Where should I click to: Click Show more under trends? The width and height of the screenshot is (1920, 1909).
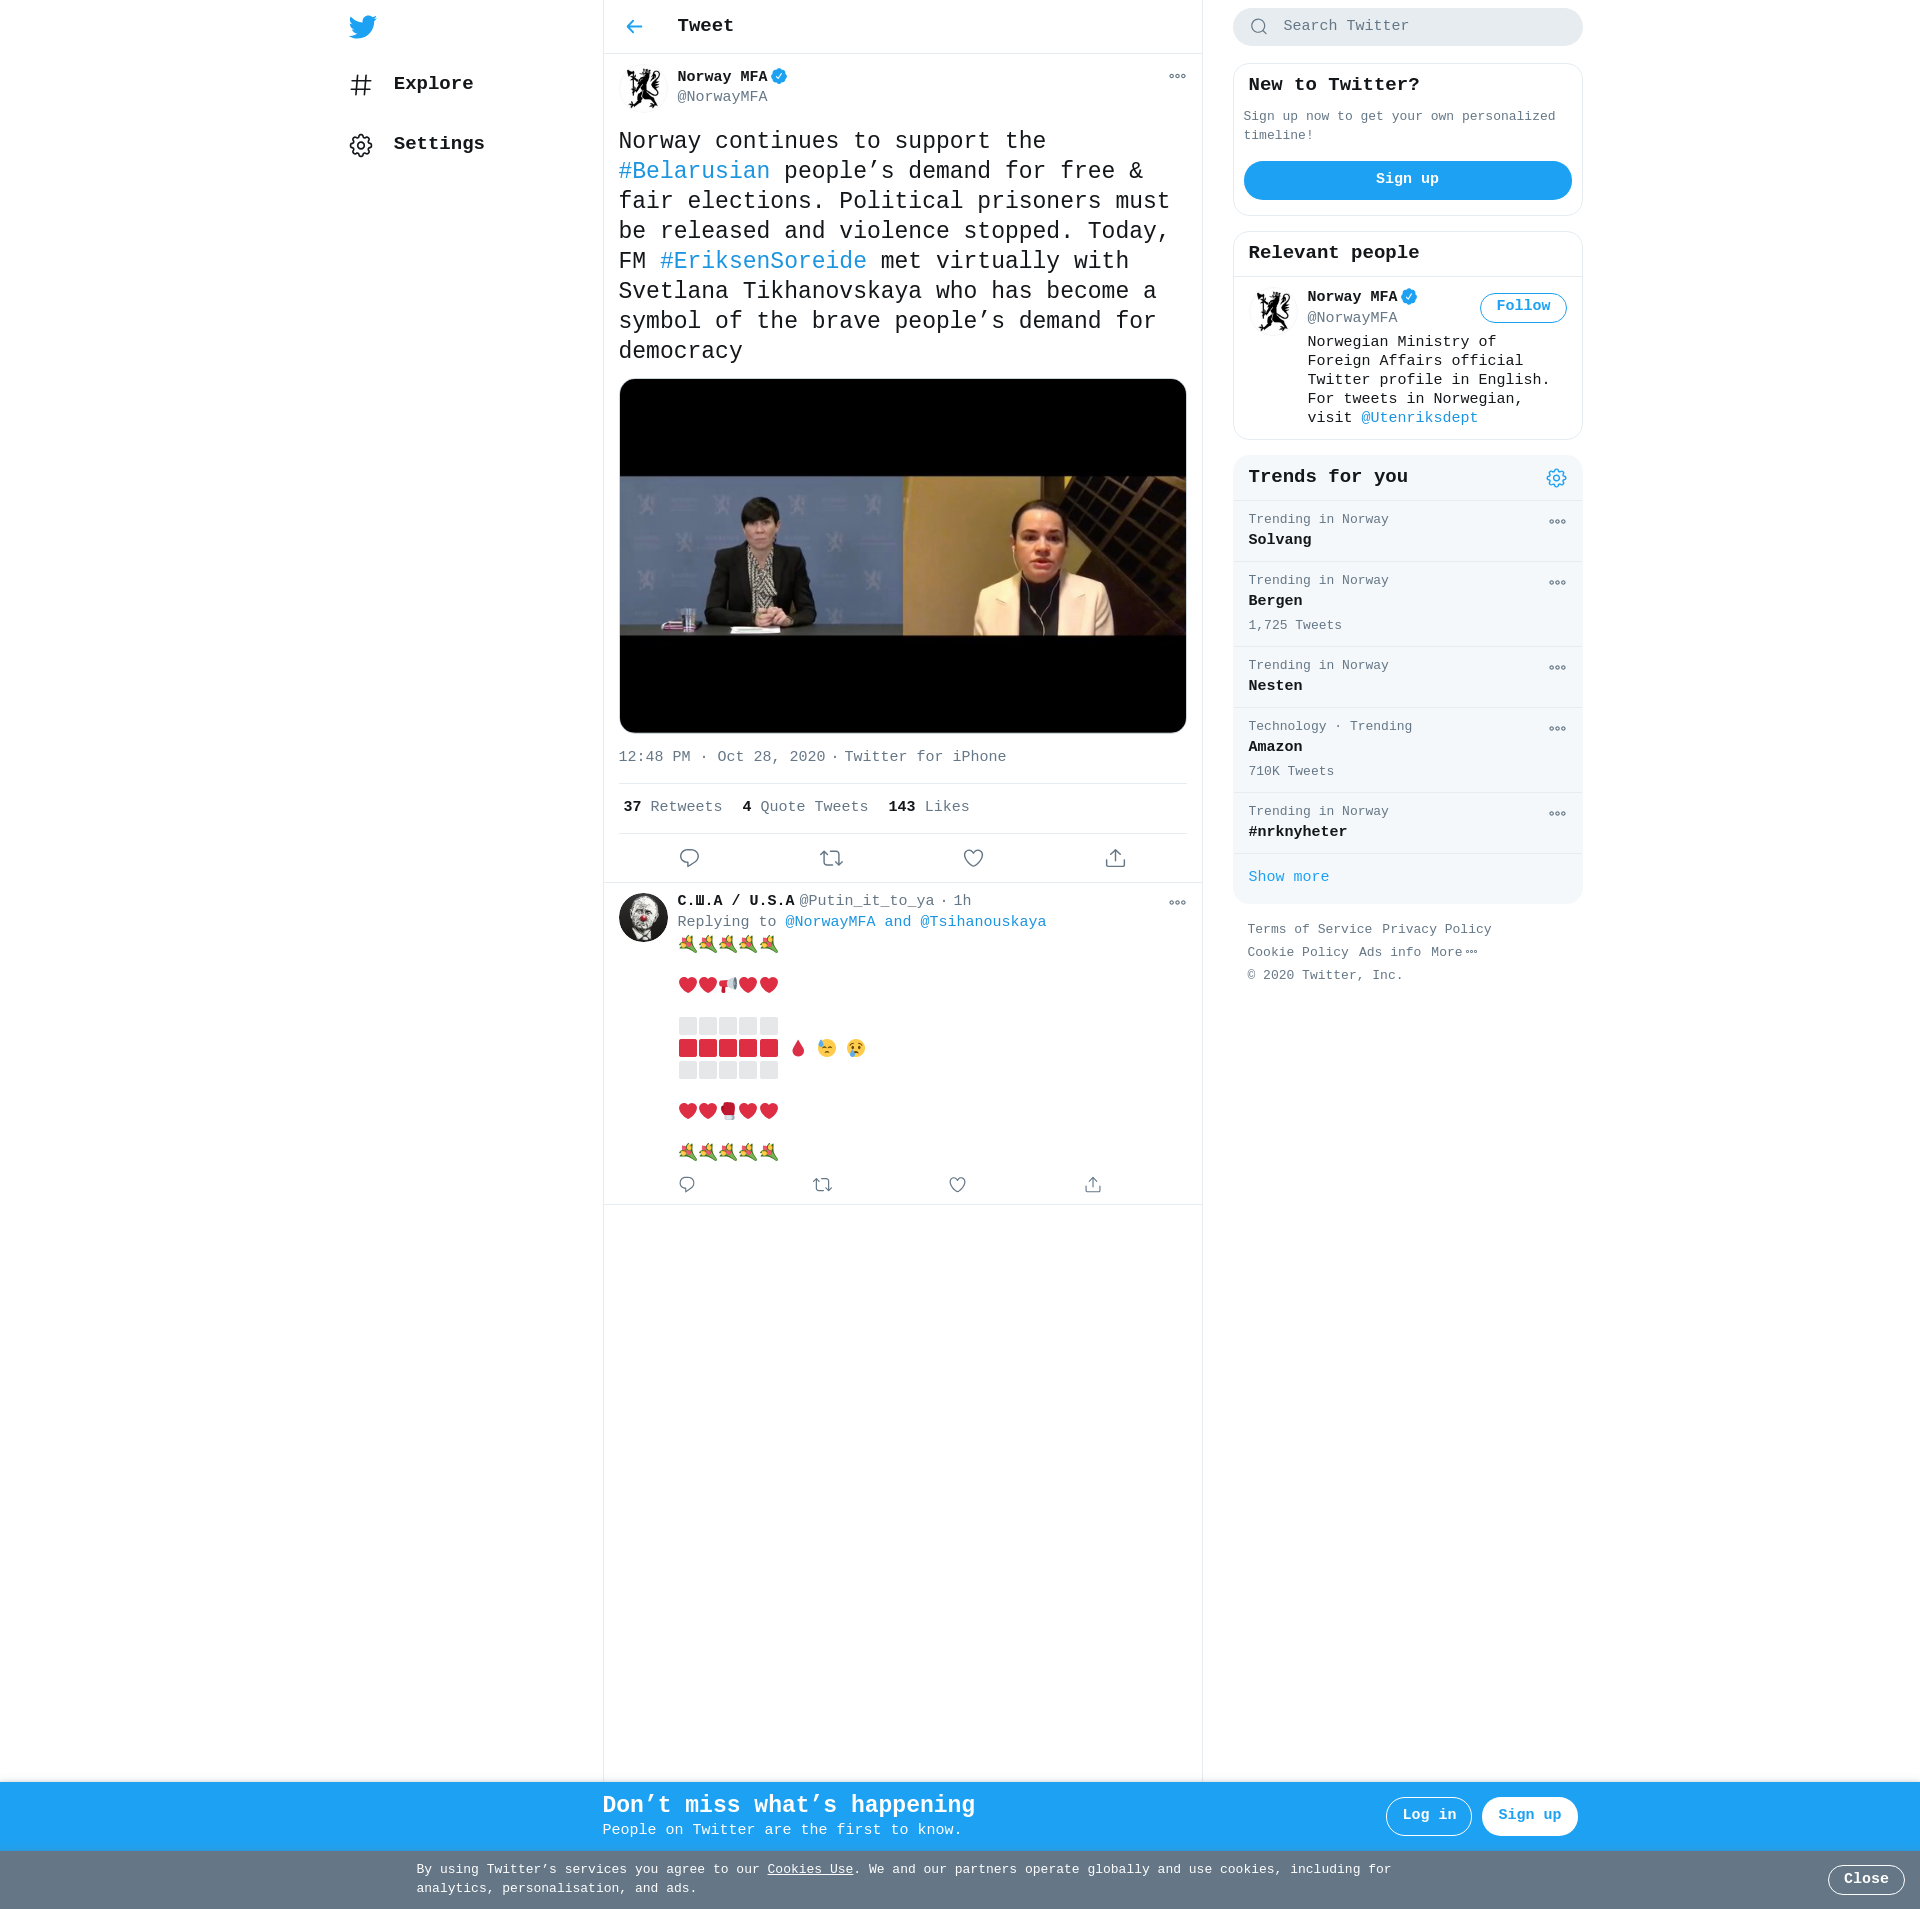[1288, 877]
